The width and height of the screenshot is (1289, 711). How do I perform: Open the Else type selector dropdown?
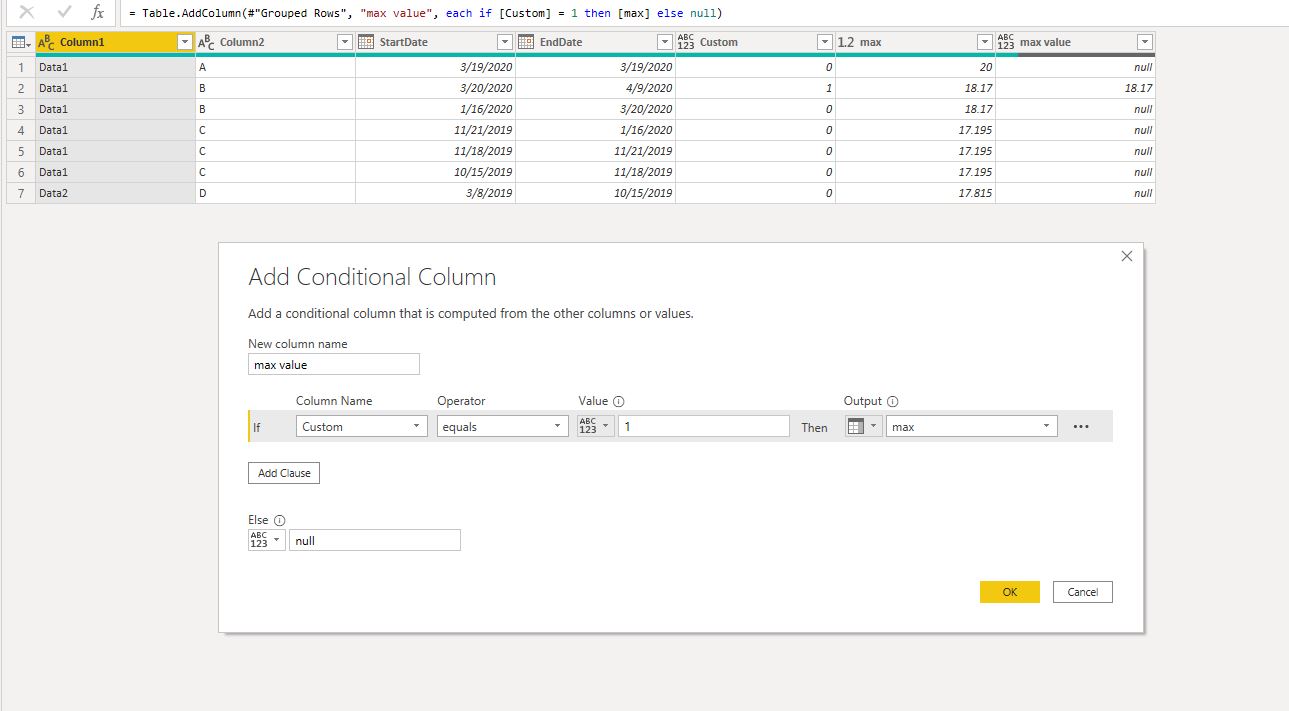point(266,540)
